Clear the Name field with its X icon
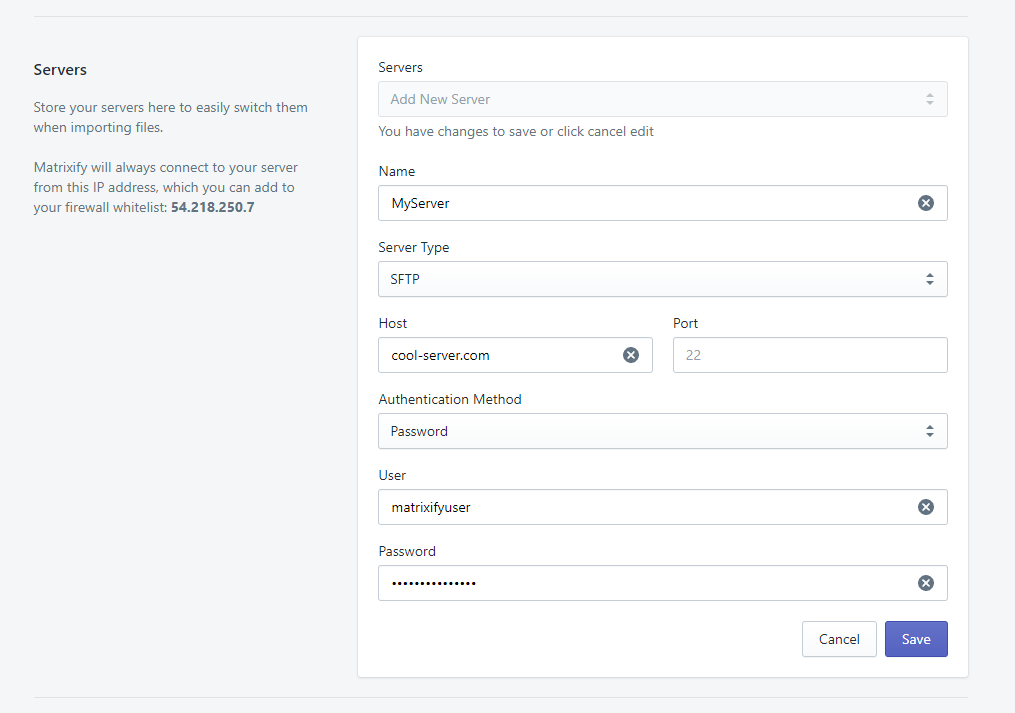This screenshot has height=713, width=1015. click(x=925, y=203)
